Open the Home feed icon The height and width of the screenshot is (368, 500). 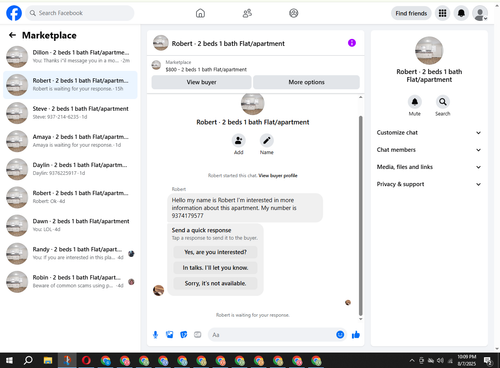click(200, 13)
